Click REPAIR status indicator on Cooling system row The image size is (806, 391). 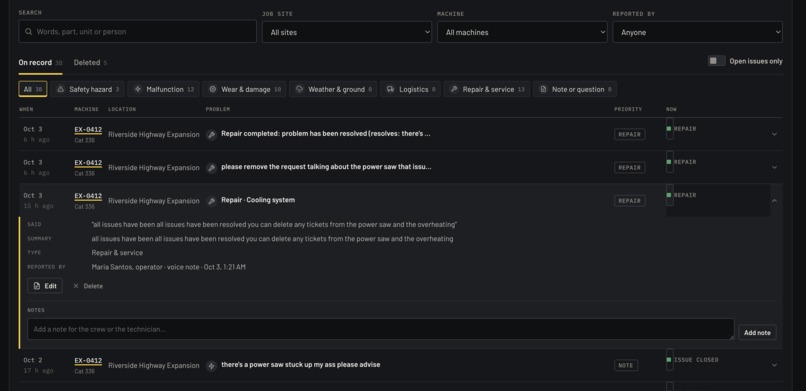click(682, 195)
